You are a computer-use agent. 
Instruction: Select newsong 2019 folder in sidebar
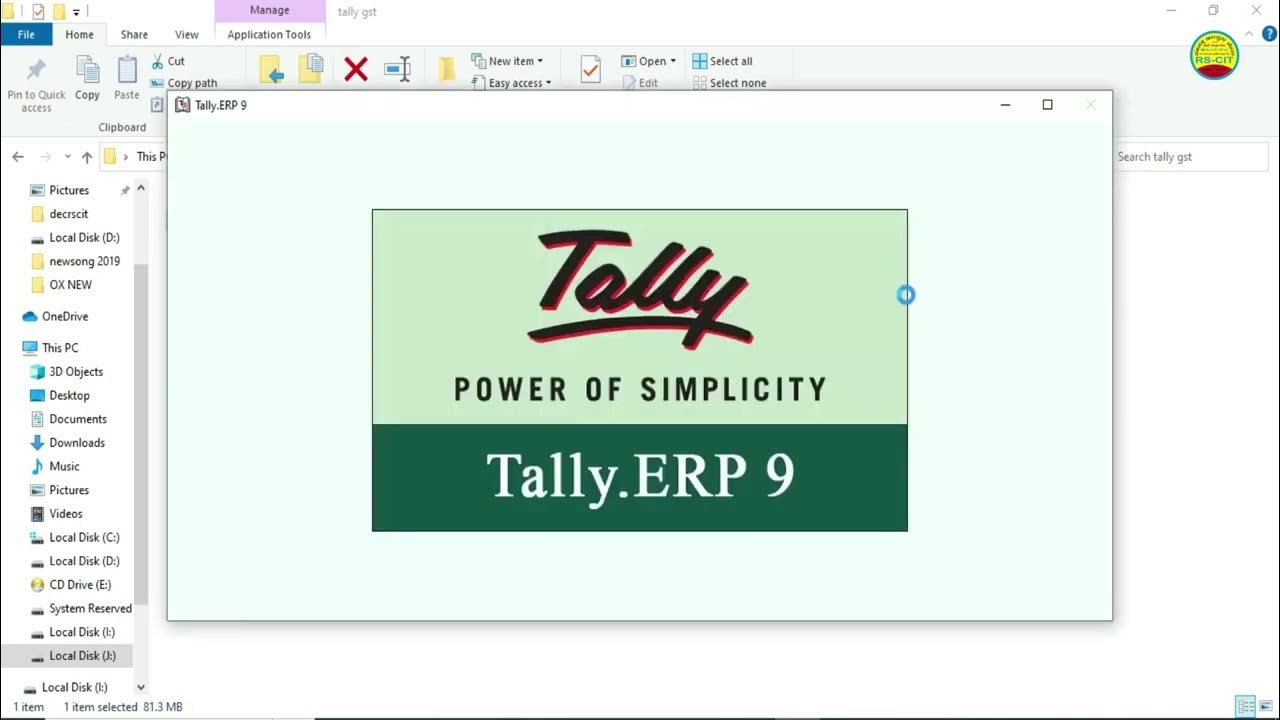pyautogui.click(x=84, y=261)
